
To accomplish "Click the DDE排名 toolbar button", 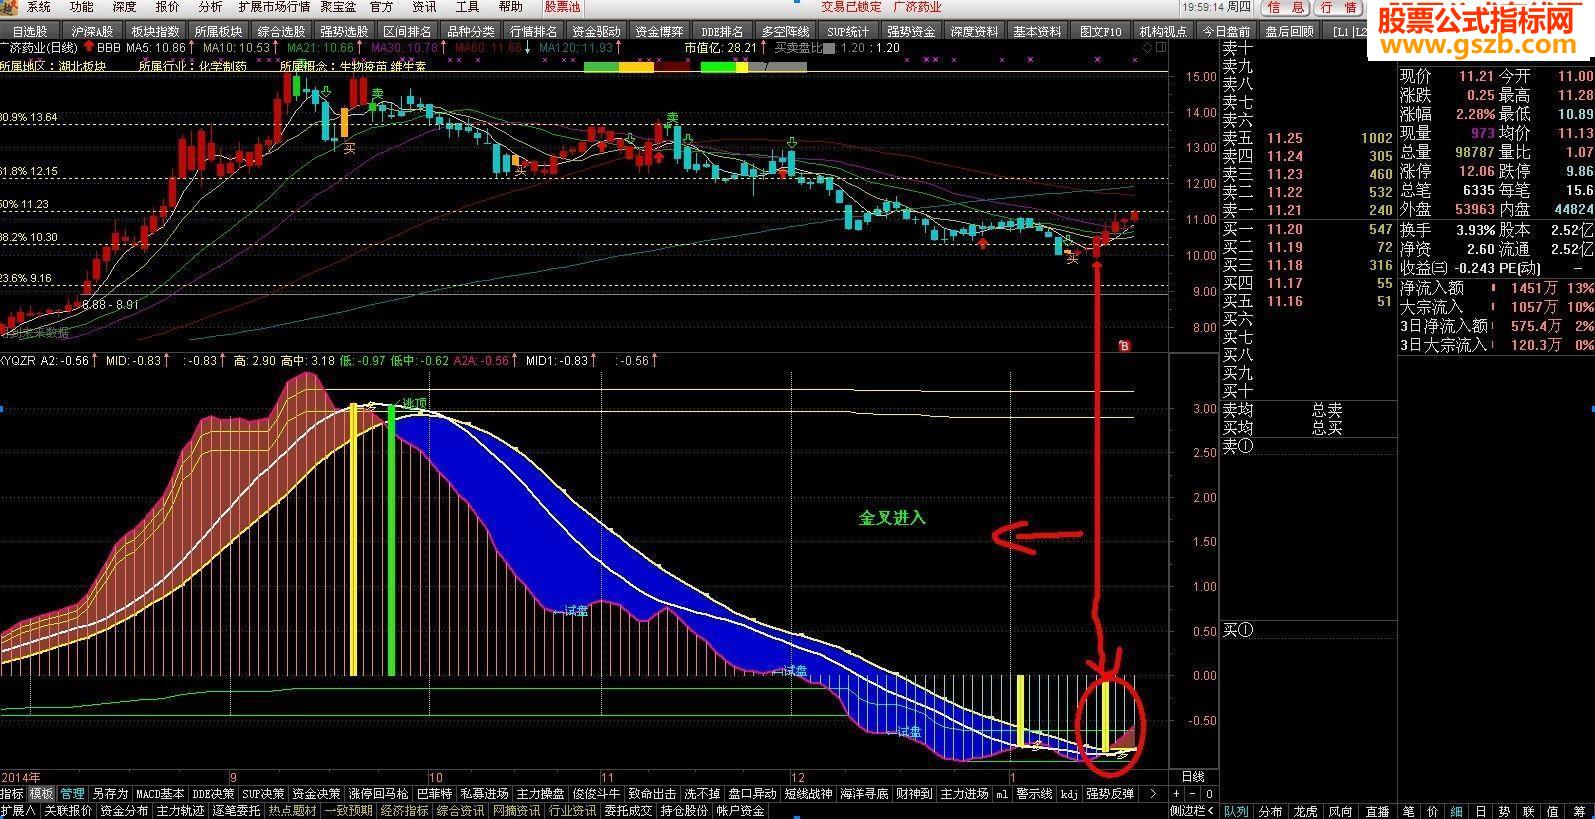I will [721, 32].
